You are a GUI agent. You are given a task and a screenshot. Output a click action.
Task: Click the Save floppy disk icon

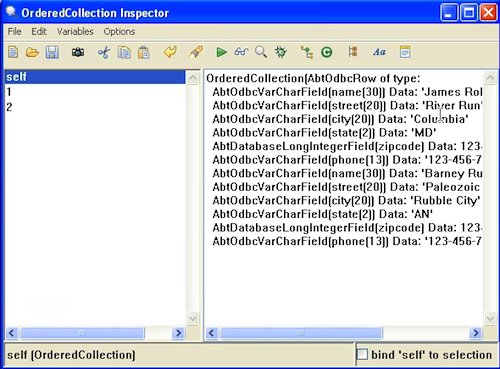52,52
